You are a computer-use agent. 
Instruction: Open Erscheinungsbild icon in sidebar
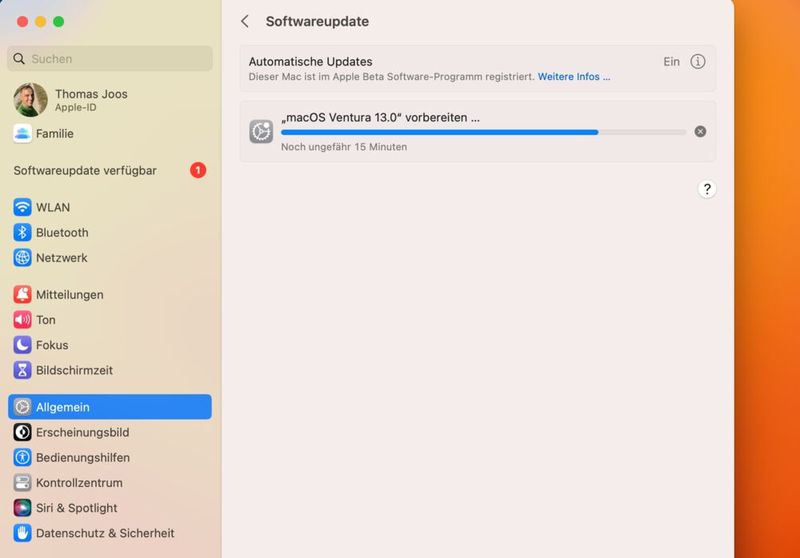tap(22, 432)
